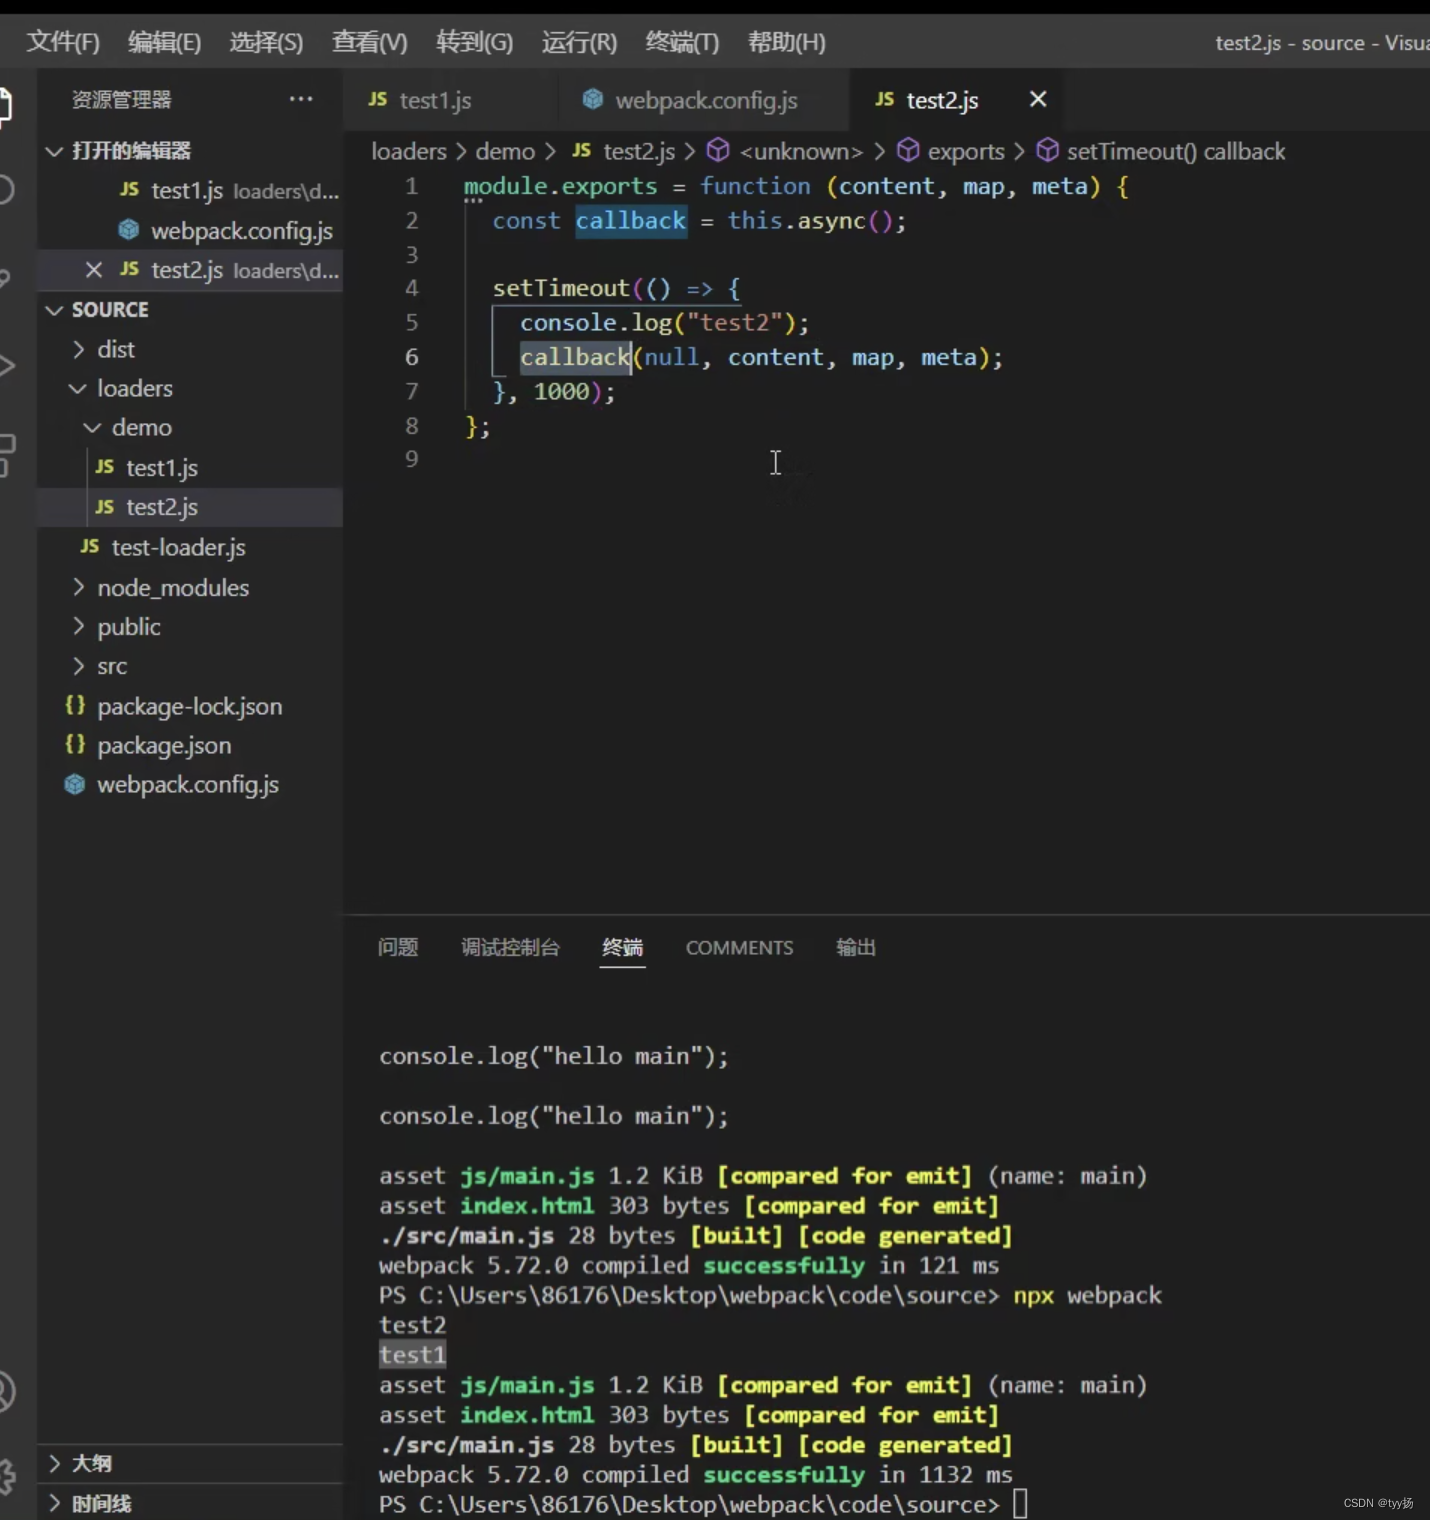
Task: Open the 帮助(H) menu
Action: 787,42
